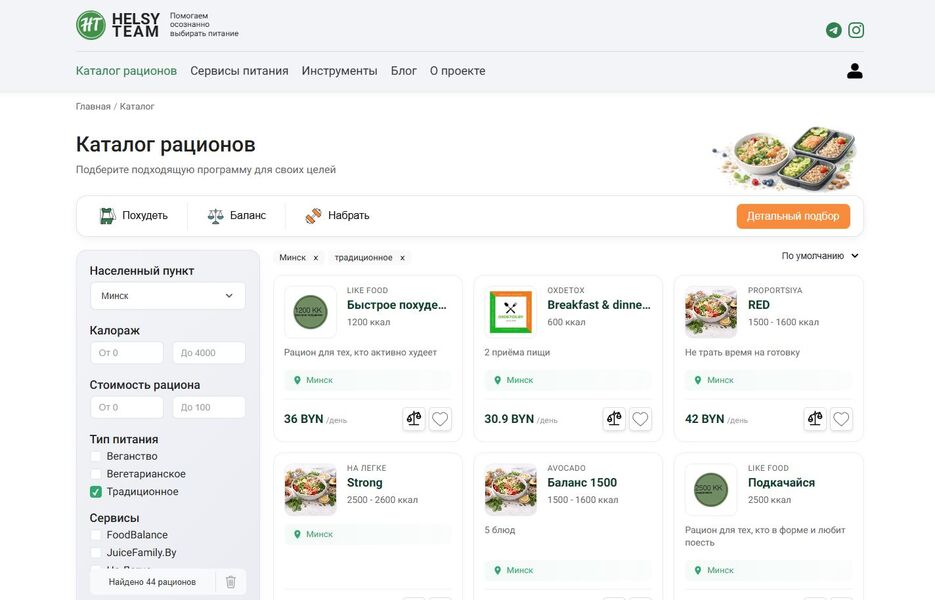Open the Breakfast & dinne... ration title

pyautogui.click(x=599, y=305)
